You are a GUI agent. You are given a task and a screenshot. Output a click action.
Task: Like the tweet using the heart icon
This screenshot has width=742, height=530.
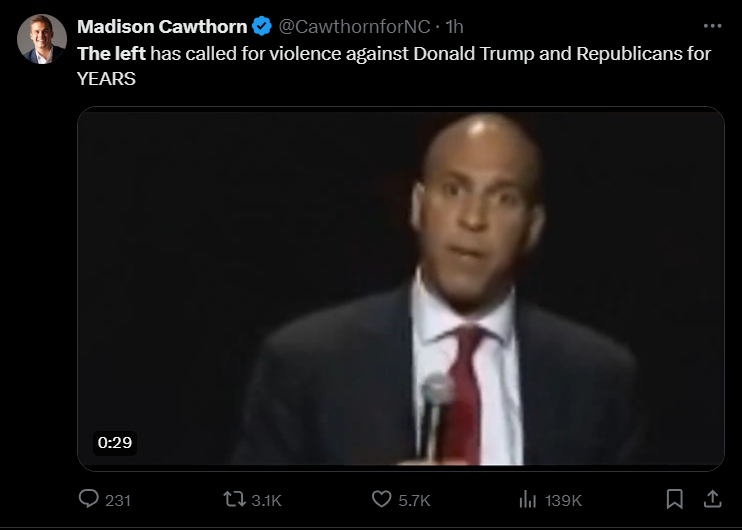381,499
